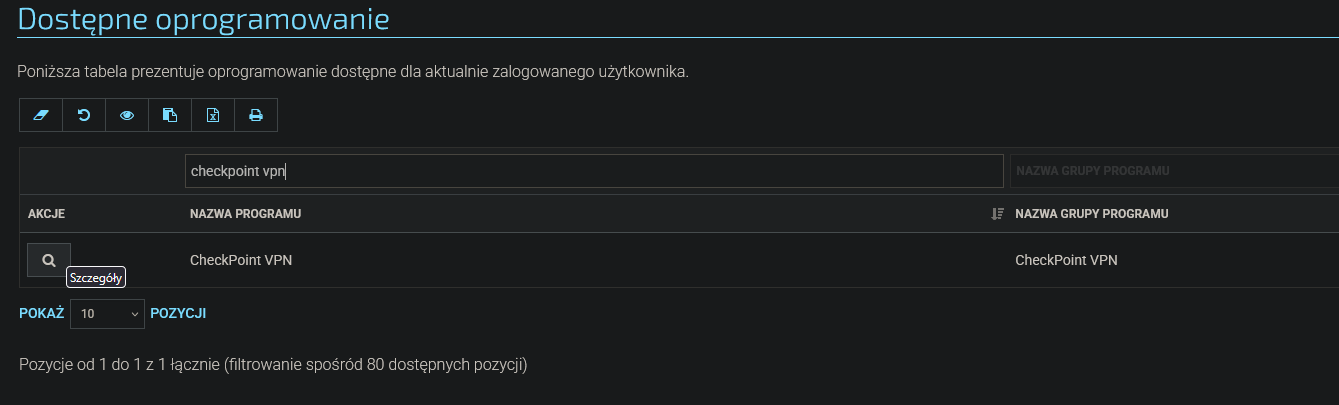Sort by Nazwa programu column header
Screen dimensions: 1339x405
(246, 214)
